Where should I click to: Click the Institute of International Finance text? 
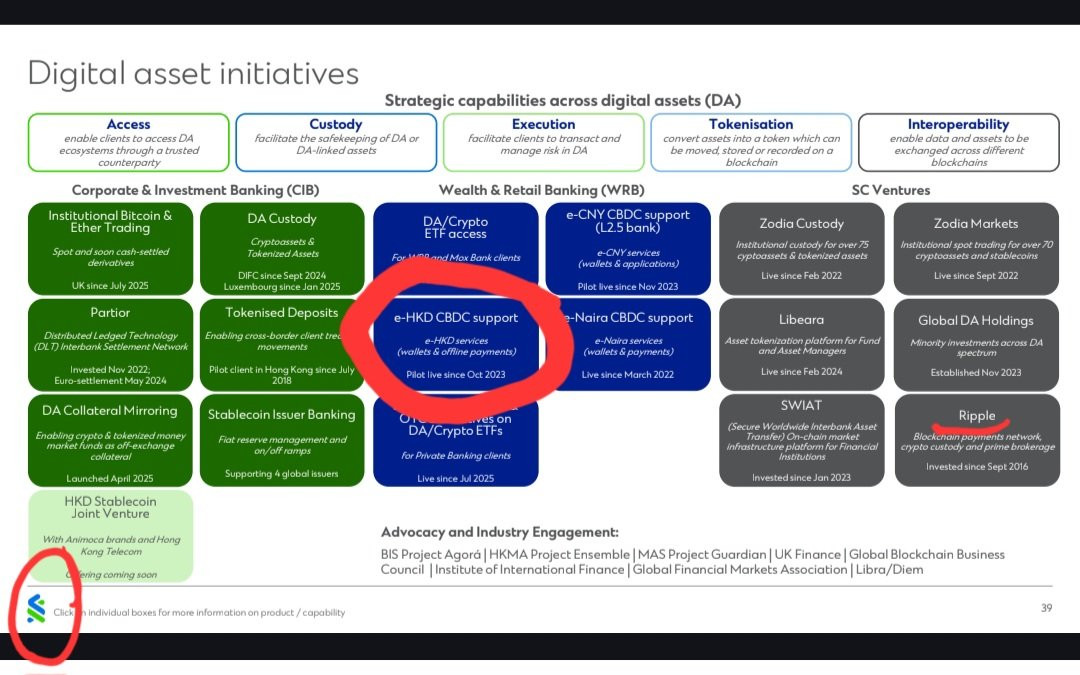coord(529,570)
